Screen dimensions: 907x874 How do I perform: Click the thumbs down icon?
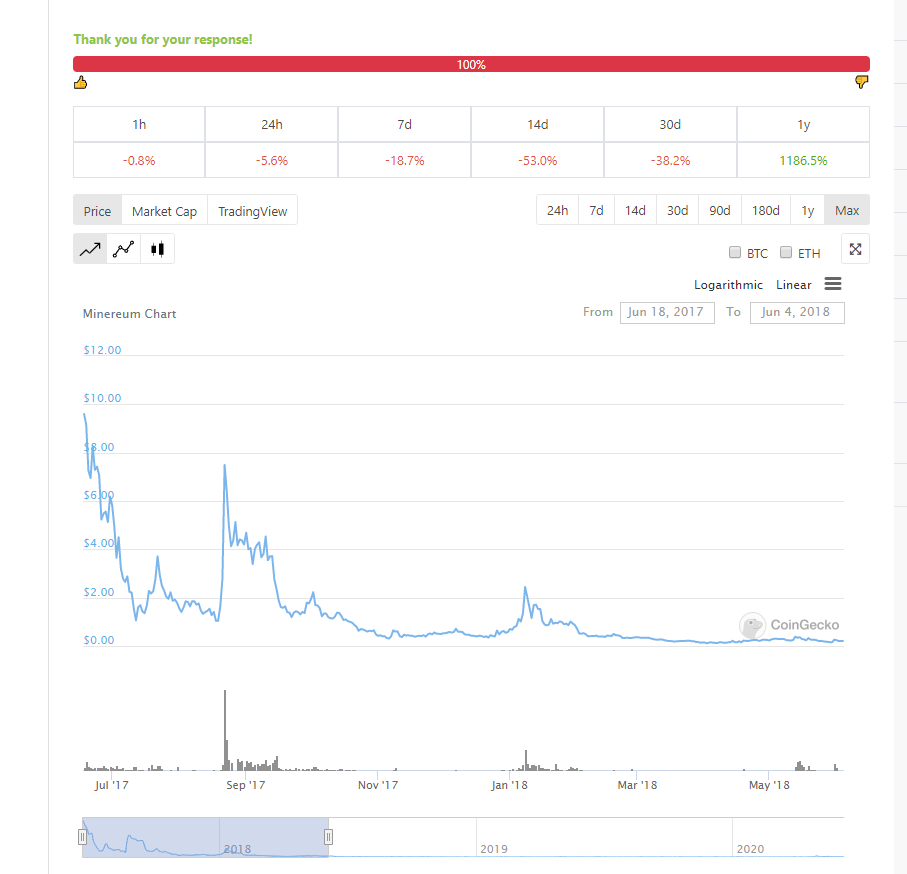[862, 82]
